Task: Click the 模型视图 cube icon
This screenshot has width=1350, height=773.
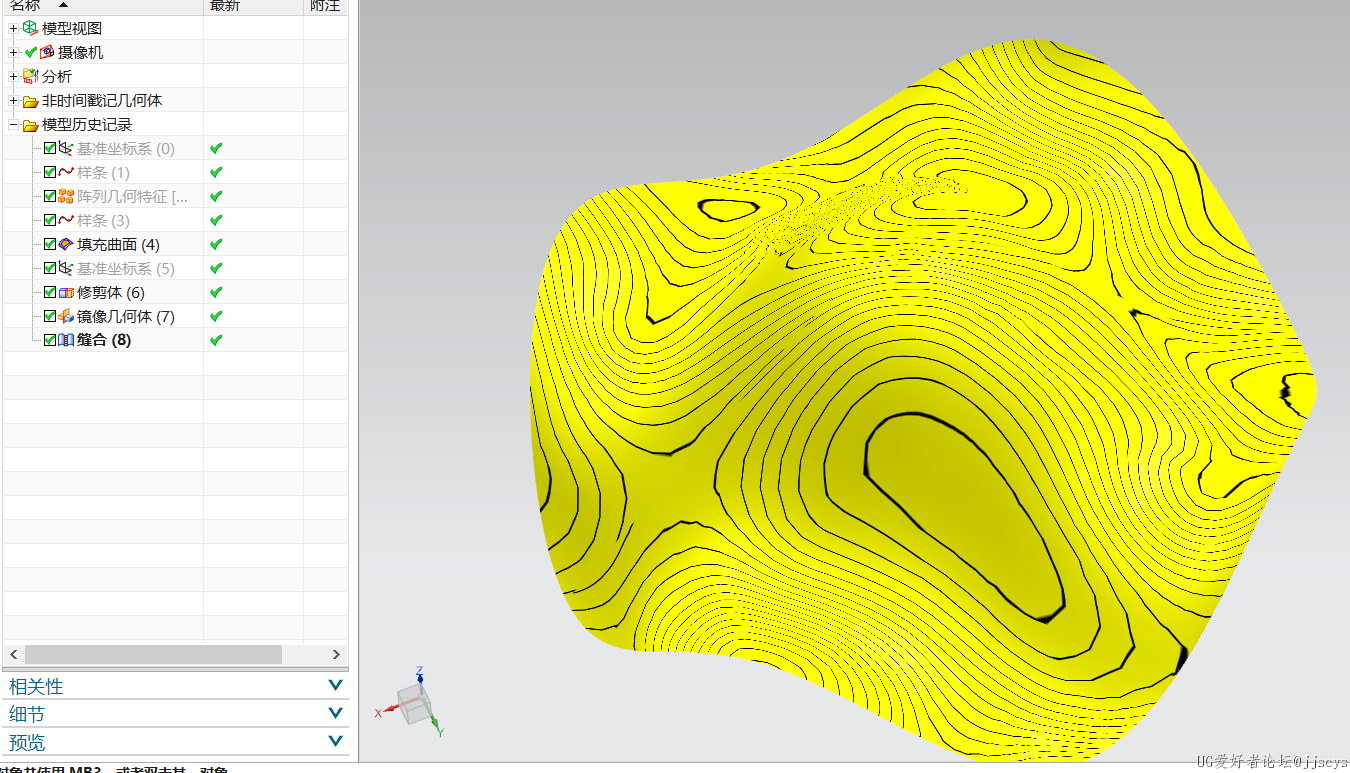Action: (30, 28)
